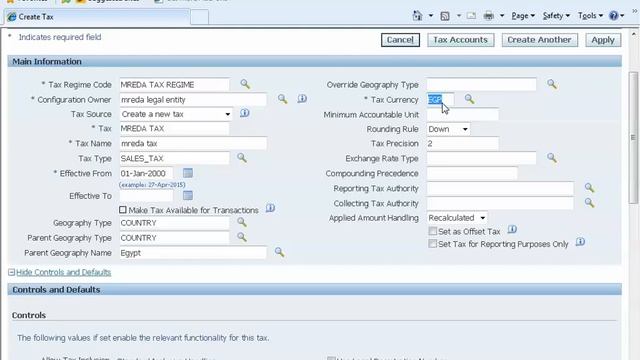Open Tax Type search lookup

242,158
